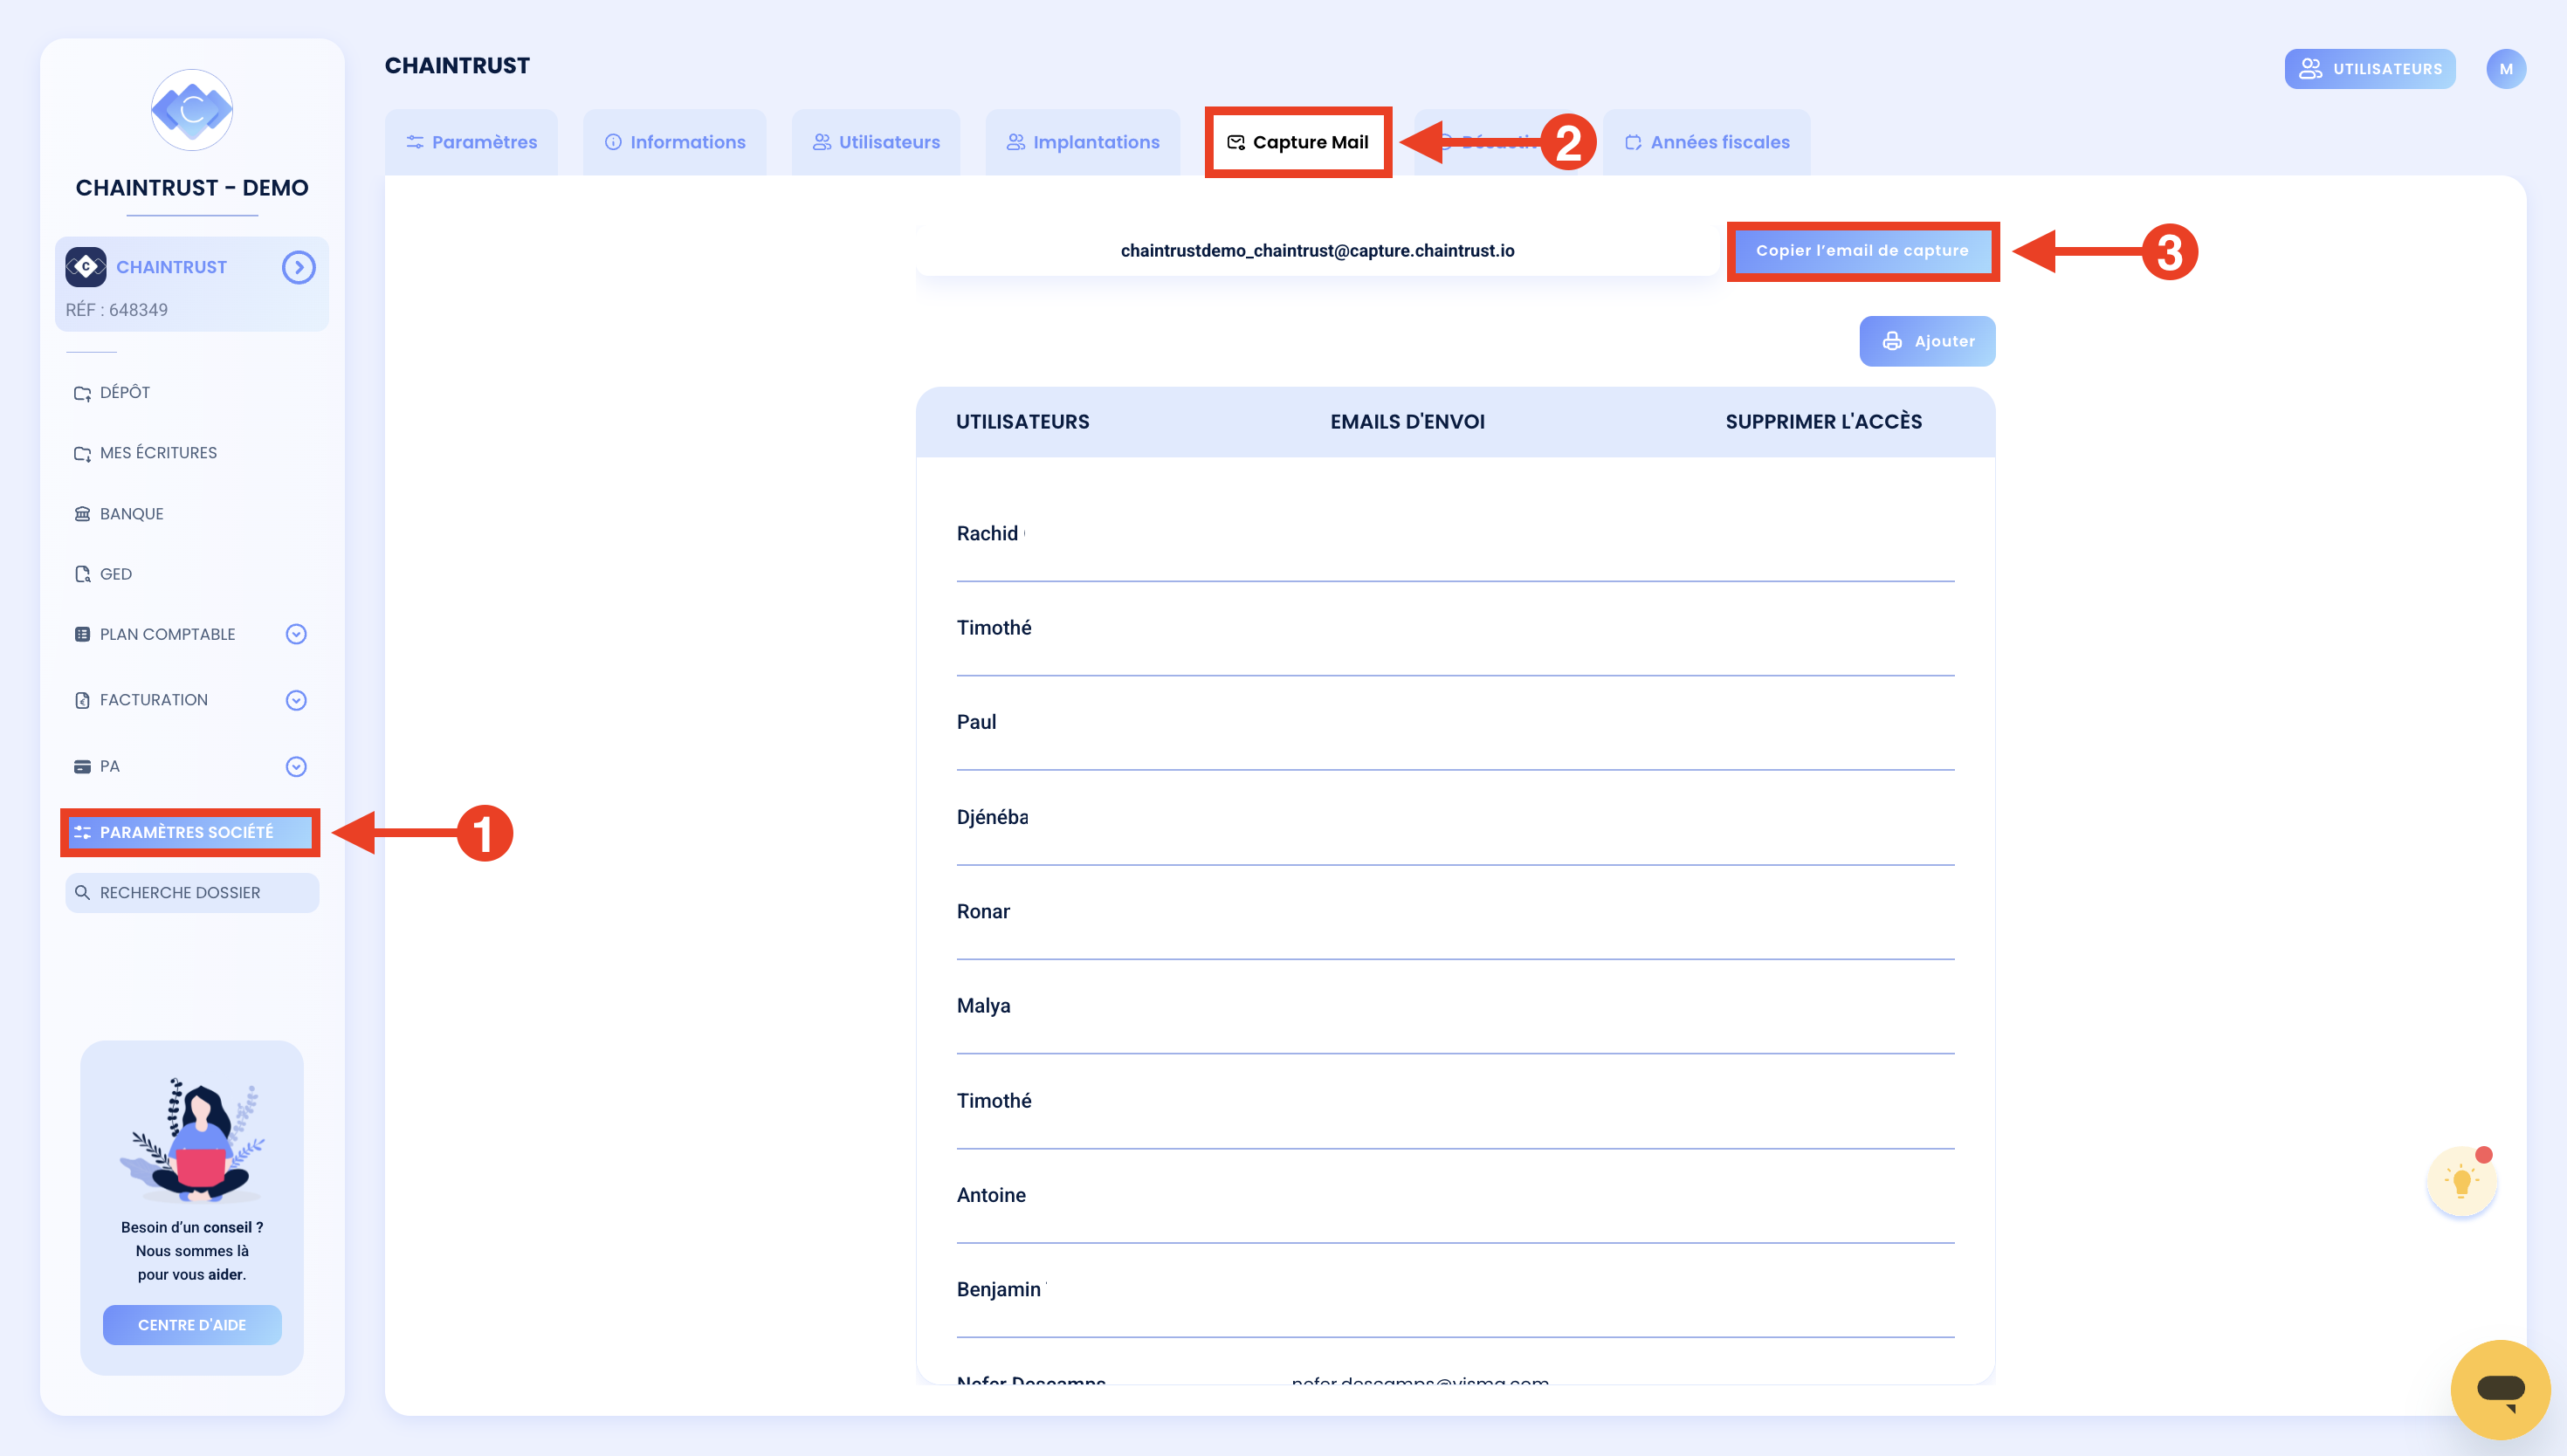This screenshot has width=2567, height=1456.
Task: Select the Paul user row
Action: coord(1455,723)
